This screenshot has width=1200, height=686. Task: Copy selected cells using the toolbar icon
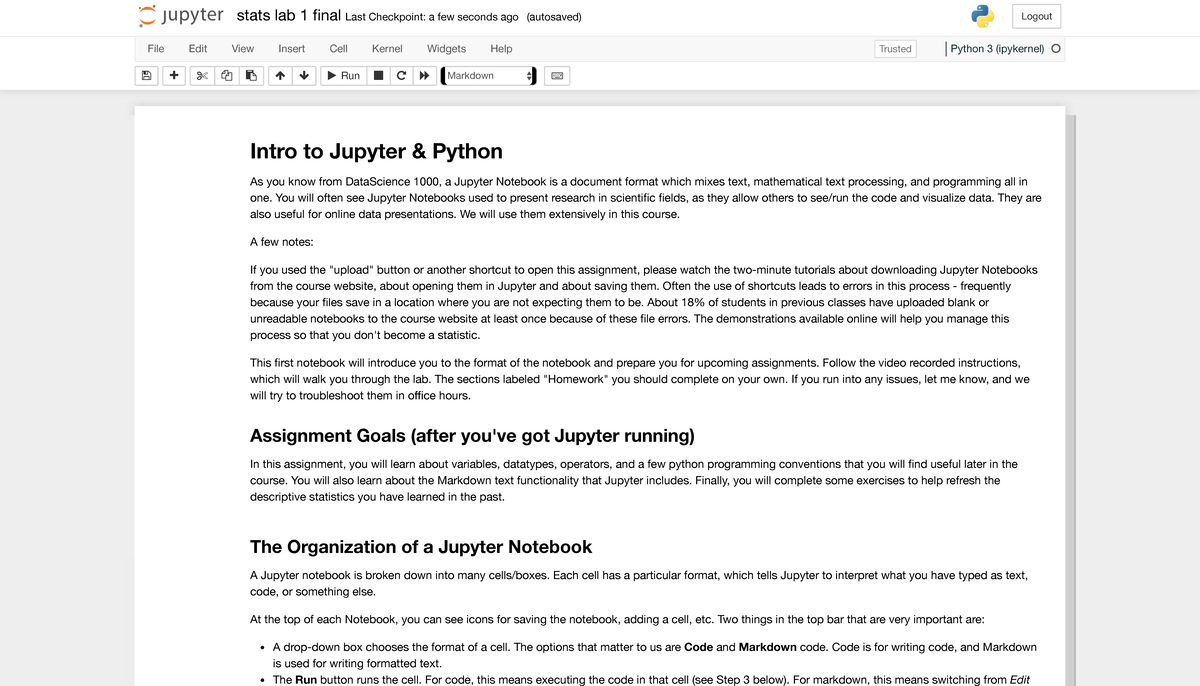click(226, 76)
